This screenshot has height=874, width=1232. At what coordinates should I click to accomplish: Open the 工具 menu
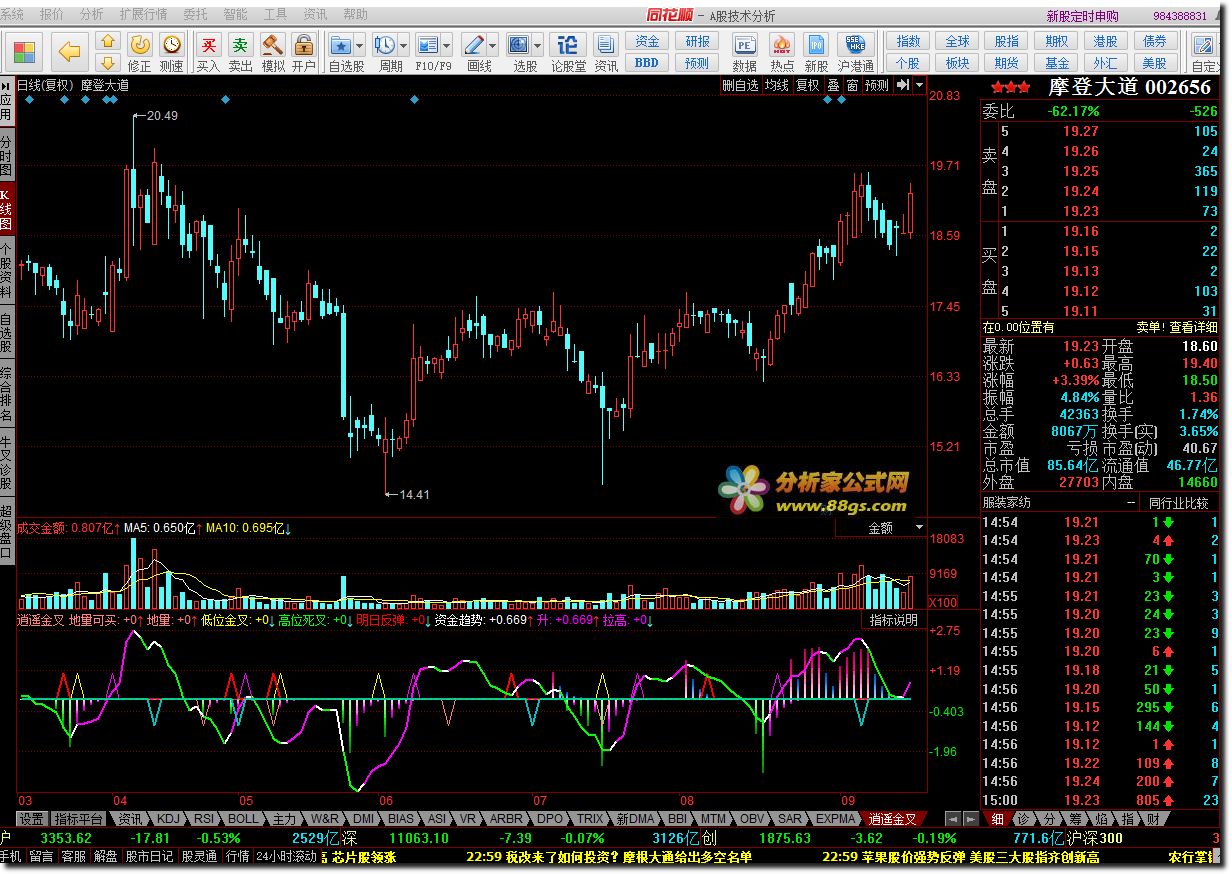point(275,14)
